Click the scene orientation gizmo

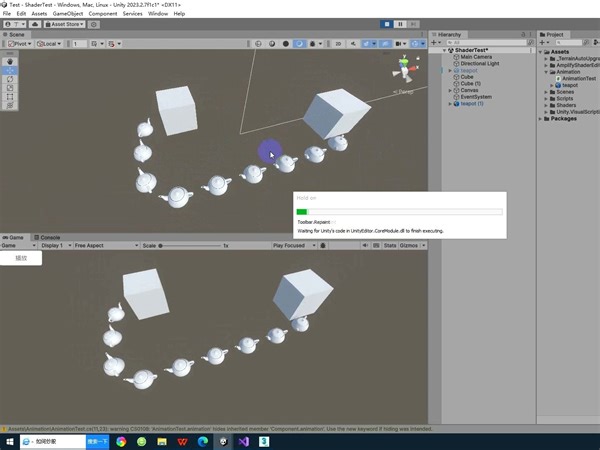tap(405, 70)
